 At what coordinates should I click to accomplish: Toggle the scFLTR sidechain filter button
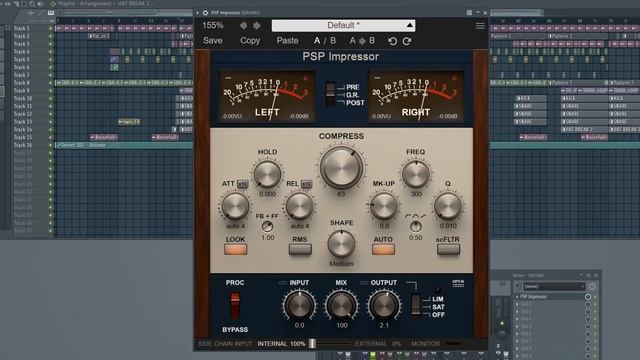448,249
